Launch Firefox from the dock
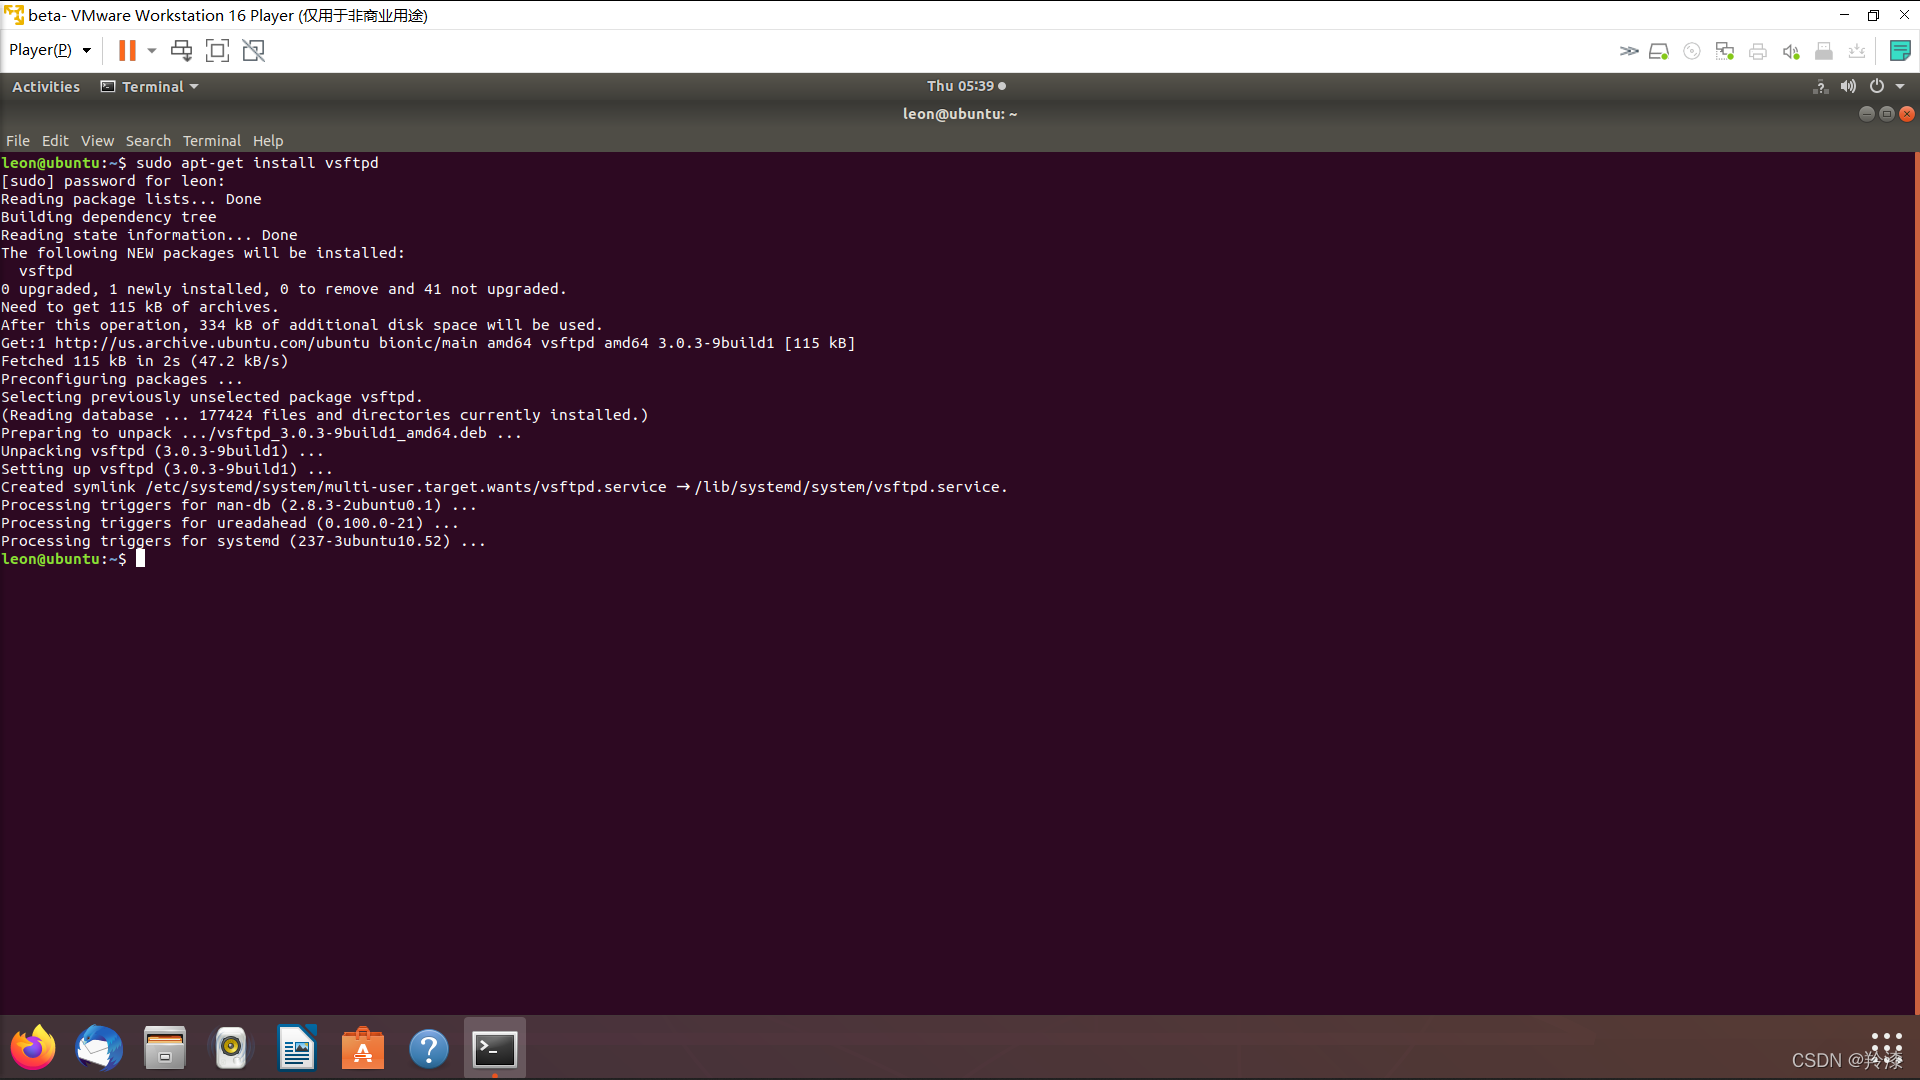 [33, 1048]
